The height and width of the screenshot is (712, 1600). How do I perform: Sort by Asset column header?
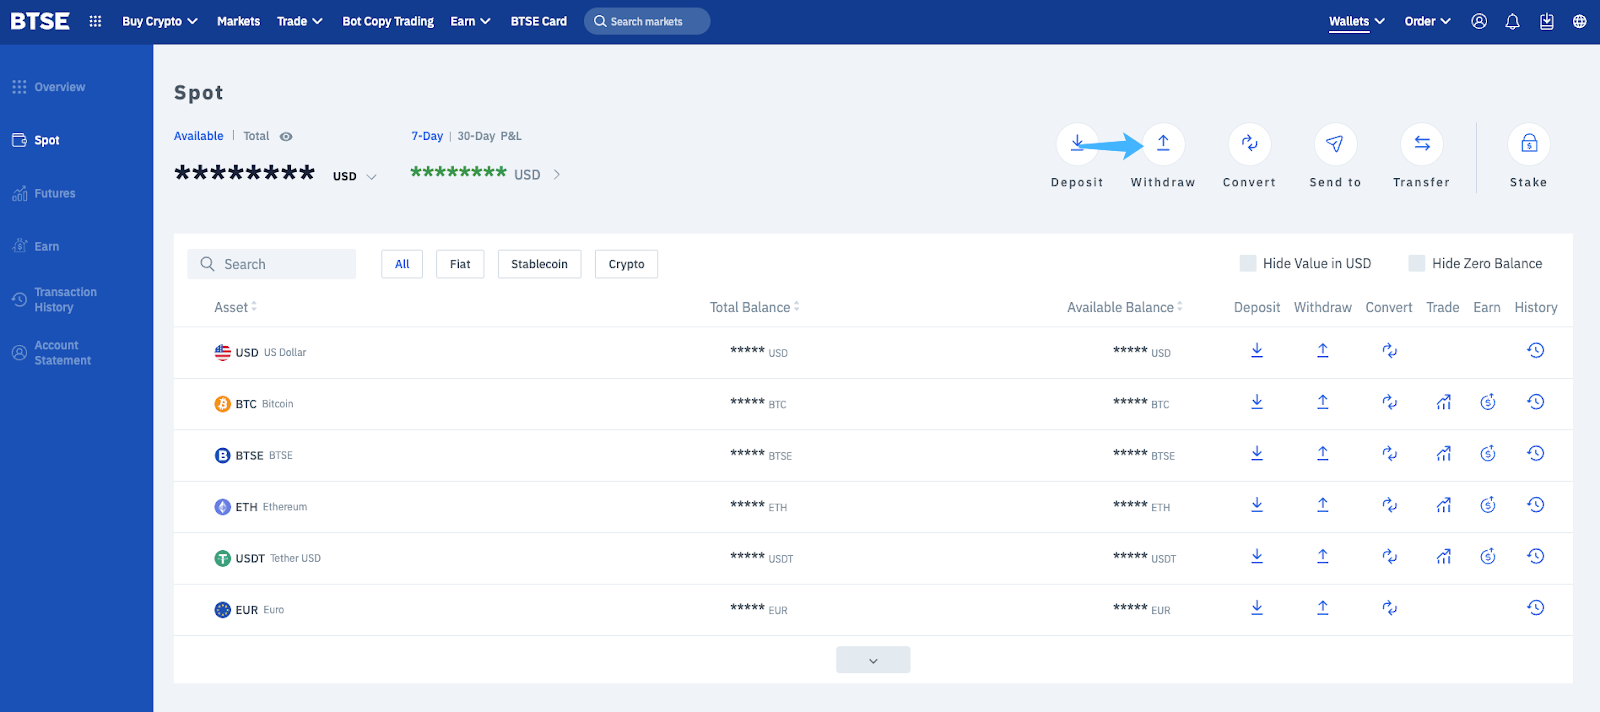(x=235, y=307)
